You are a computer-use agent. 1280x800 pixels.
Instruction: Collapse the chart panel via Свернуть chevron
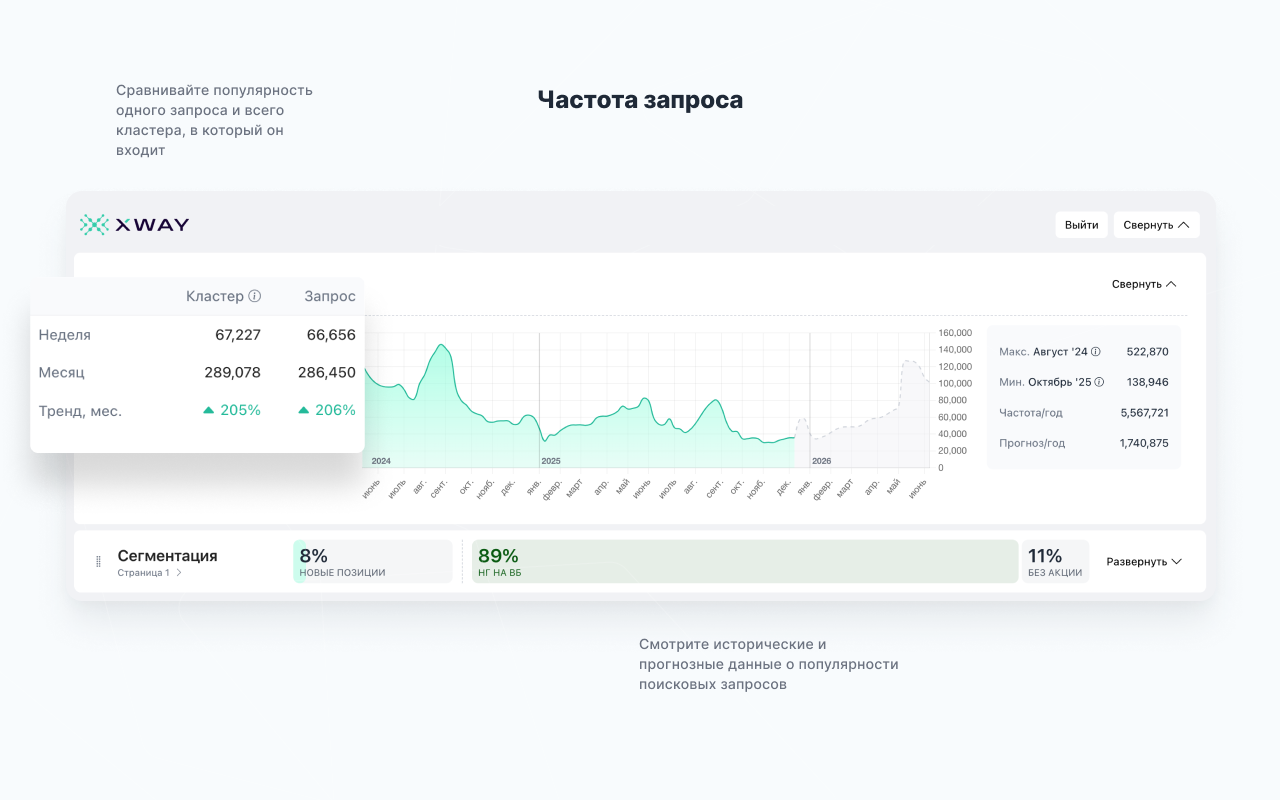coord(1144,284)
